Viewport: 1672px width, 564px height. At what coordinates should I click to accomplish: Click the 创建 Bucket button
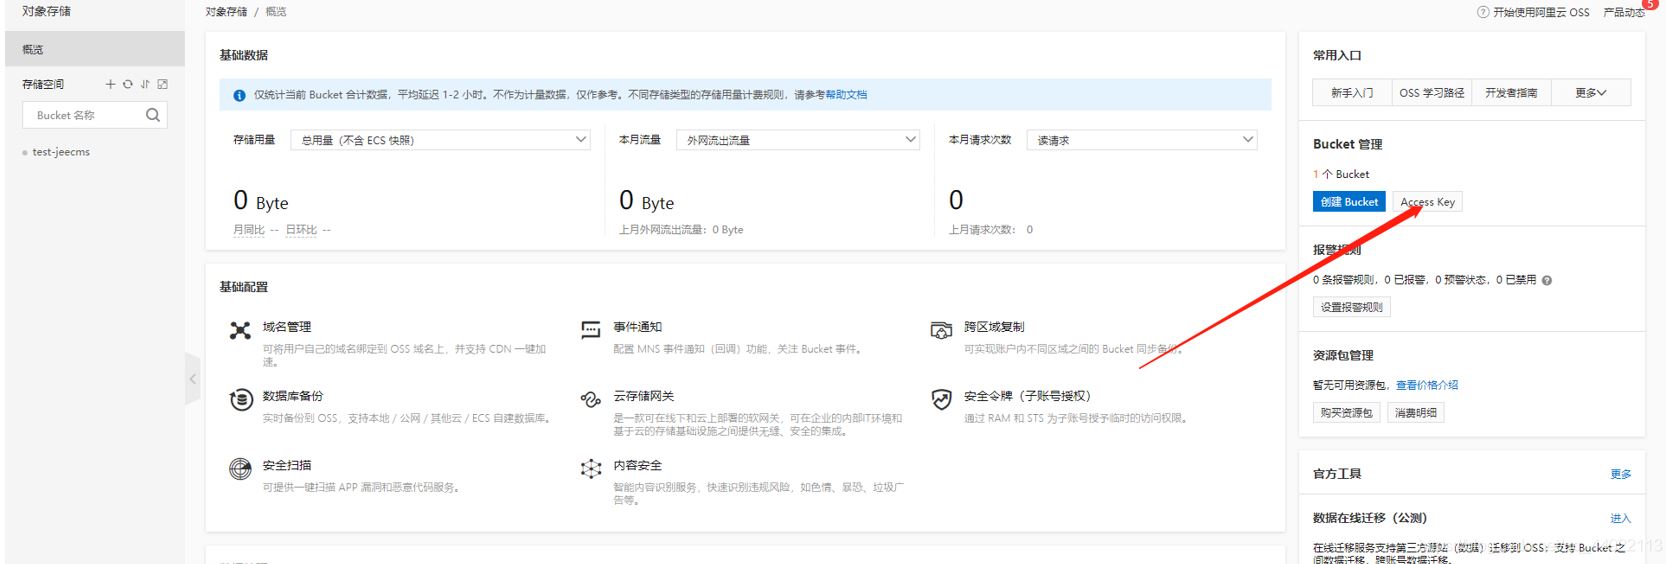click(x=1349, y=202)
